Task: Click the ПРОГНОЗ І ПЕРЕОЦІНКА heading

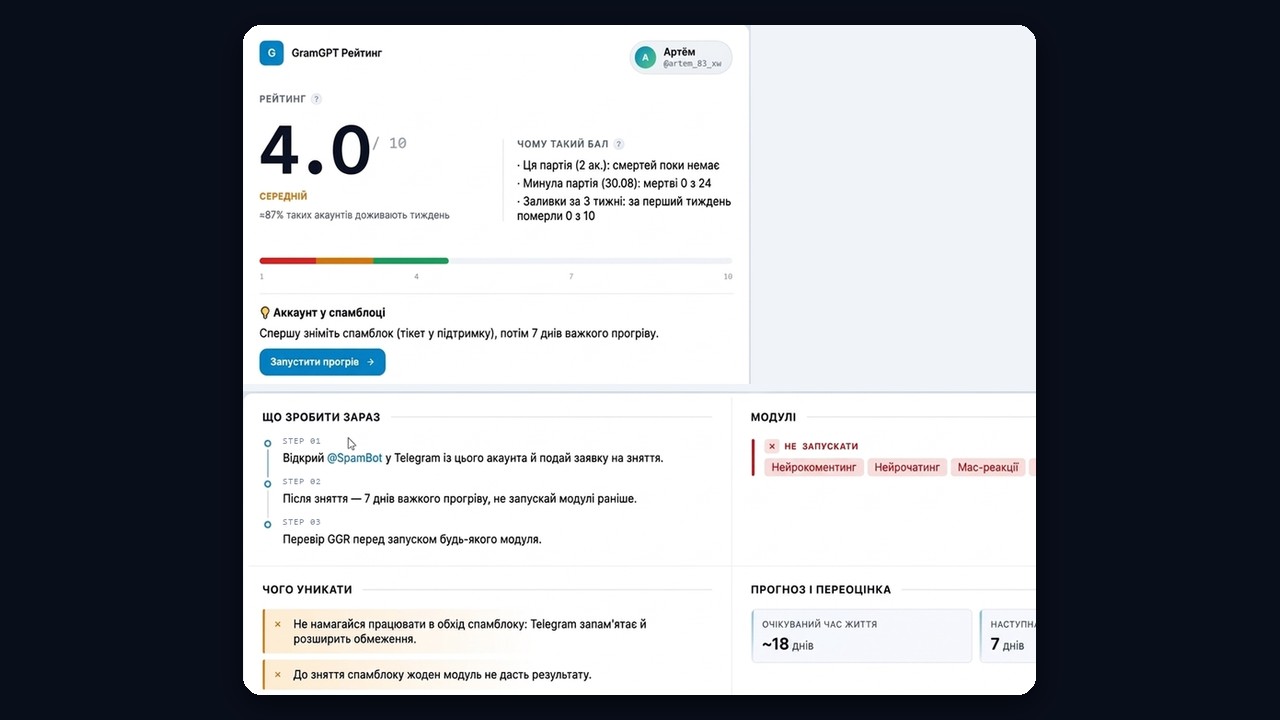Action: [821, 590]
